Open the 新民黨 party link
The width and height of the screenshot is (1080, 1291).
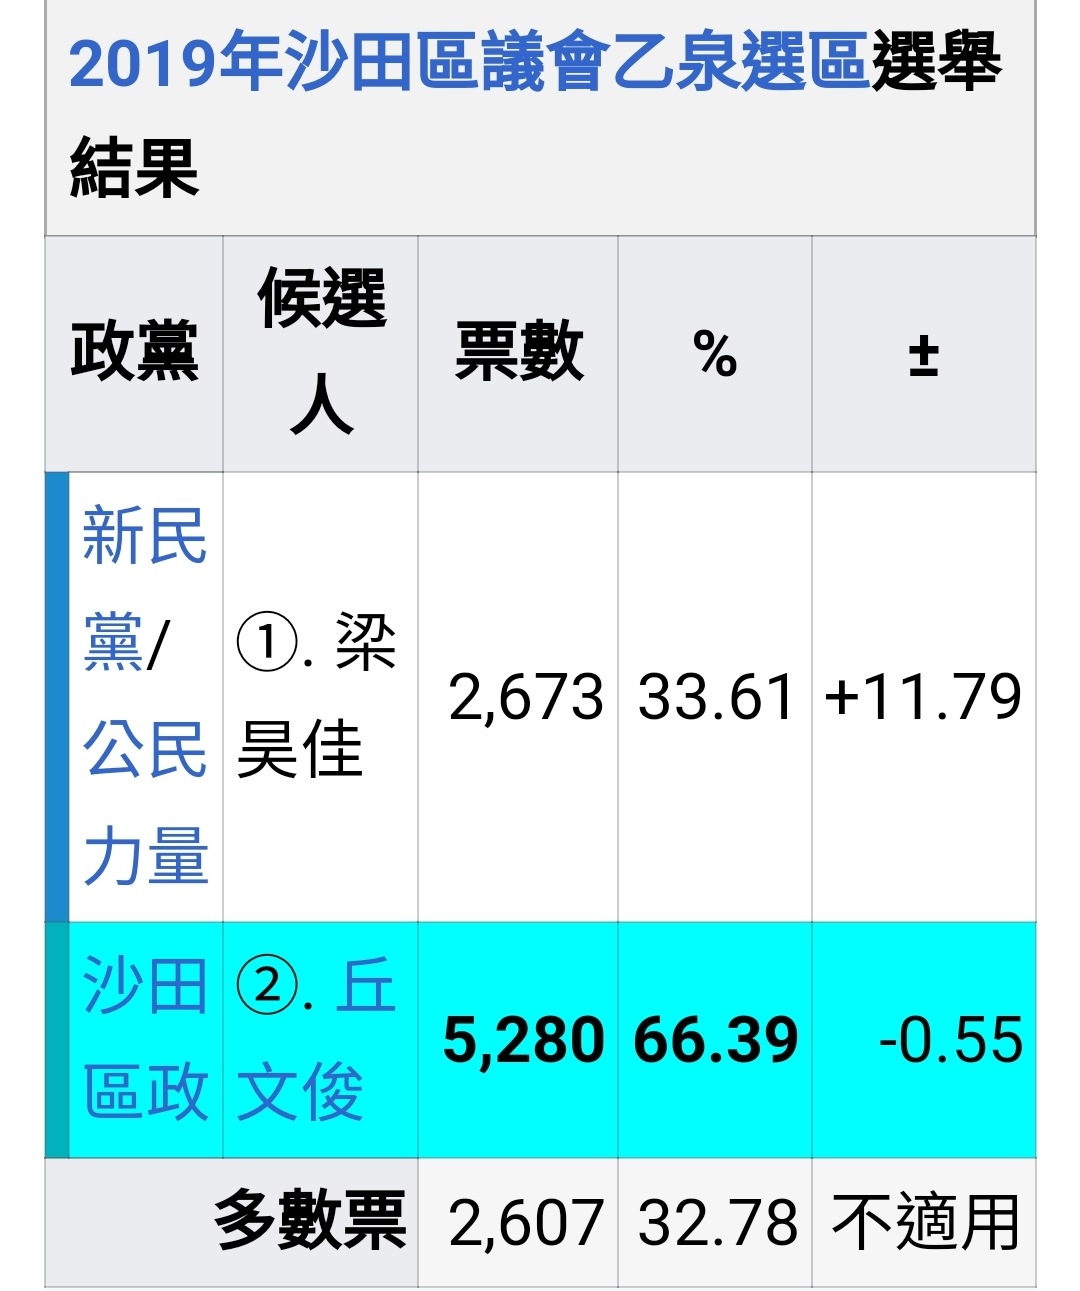[x=144, y=589]
